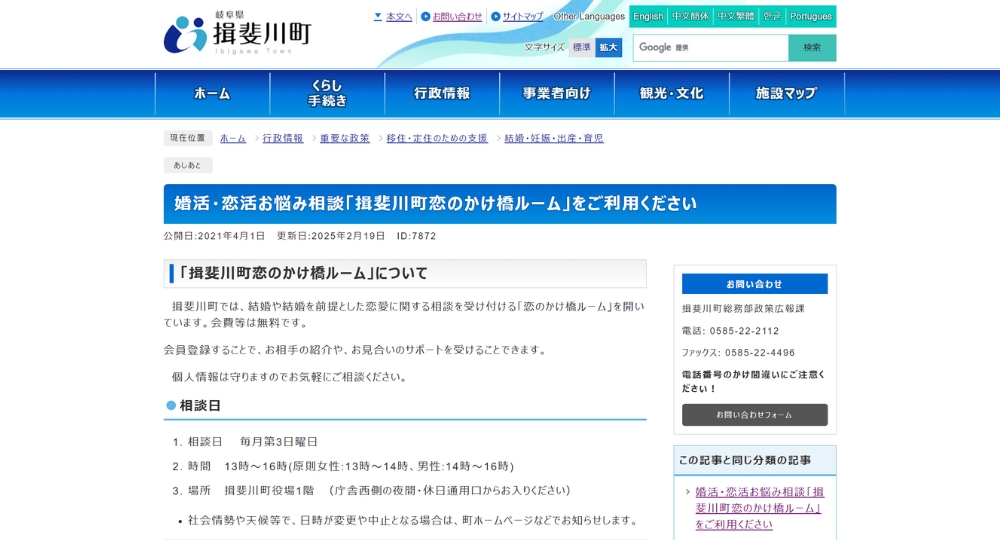The height and width of the screenshot is (540, 1000).
Task: Open サイトマップ link
Action: [523, 17]
